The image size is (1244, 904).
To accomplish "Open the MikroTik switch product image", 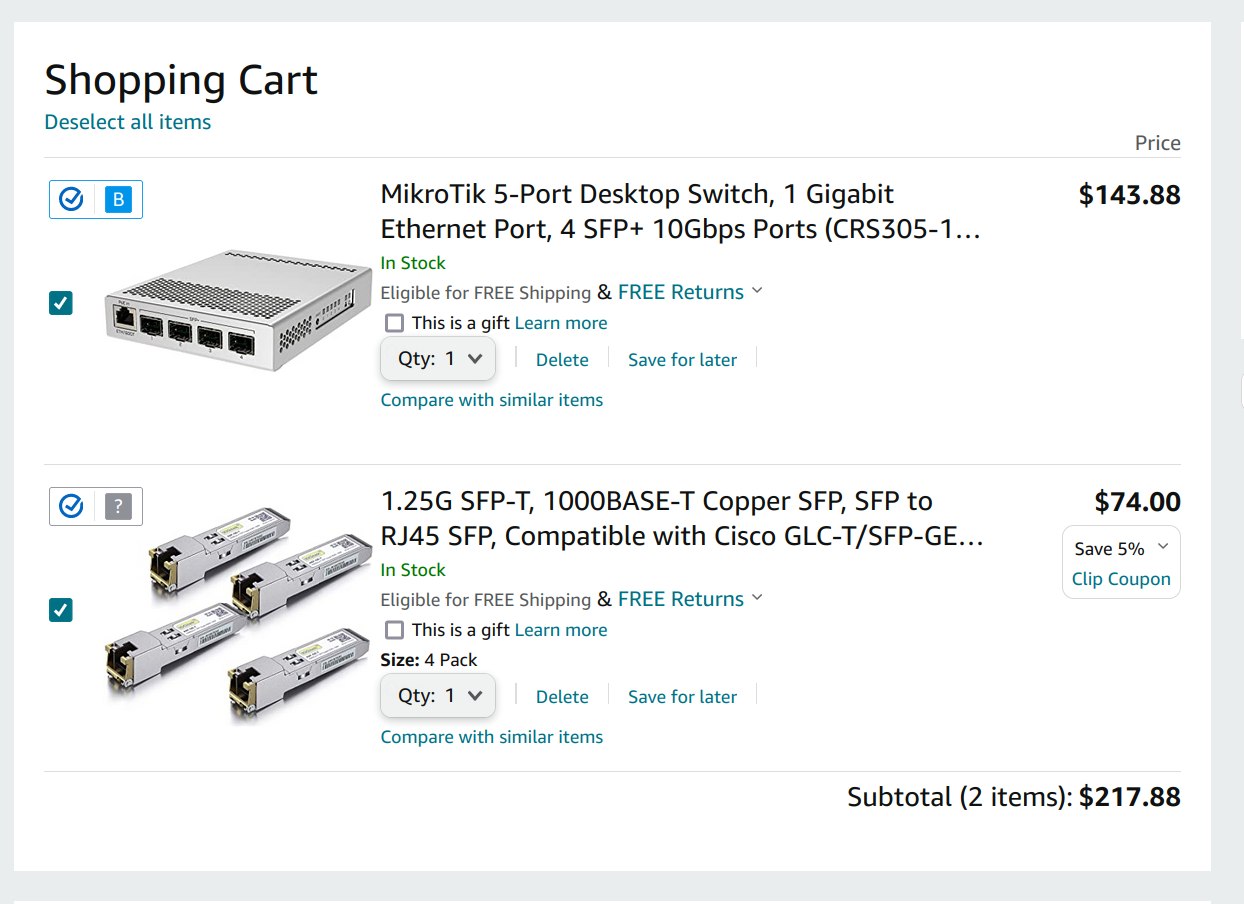I will (x=237, y=310).
